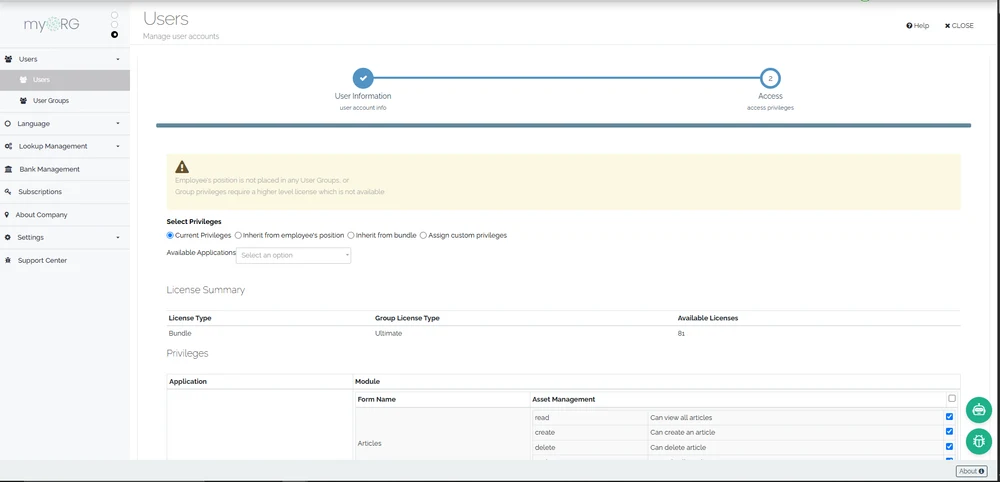The width and height of the screenshot is (1000, 482).
Task: Click the Access step label
Action: [x=770, y=96]
